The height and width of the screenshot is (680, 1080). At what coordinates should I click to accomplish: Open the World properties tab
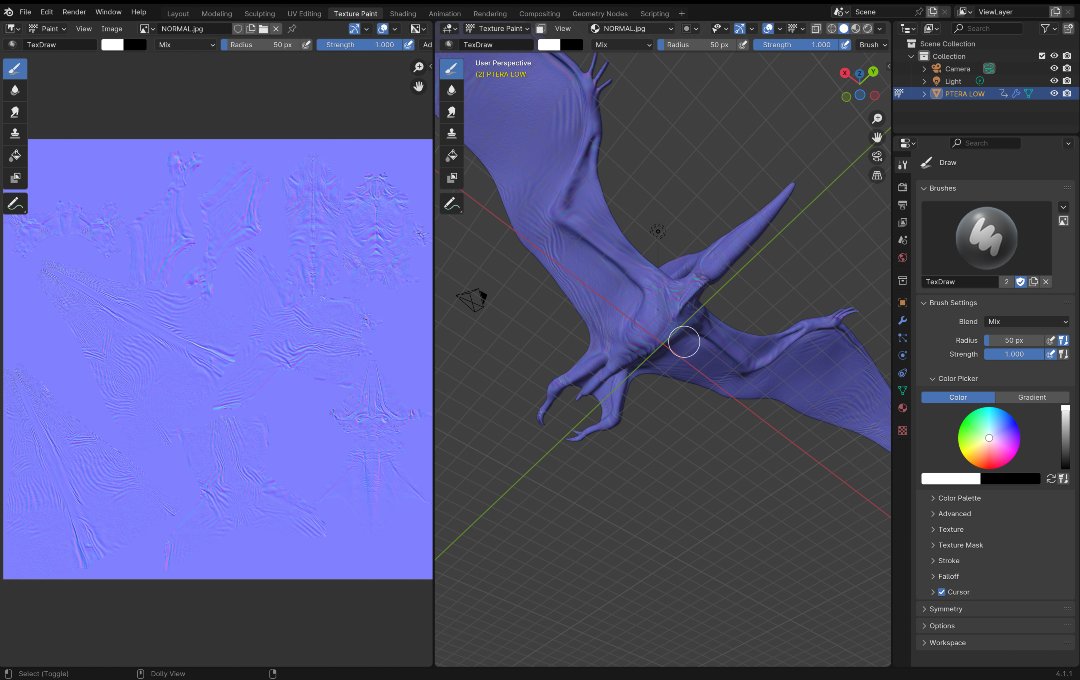click(902, 258)
